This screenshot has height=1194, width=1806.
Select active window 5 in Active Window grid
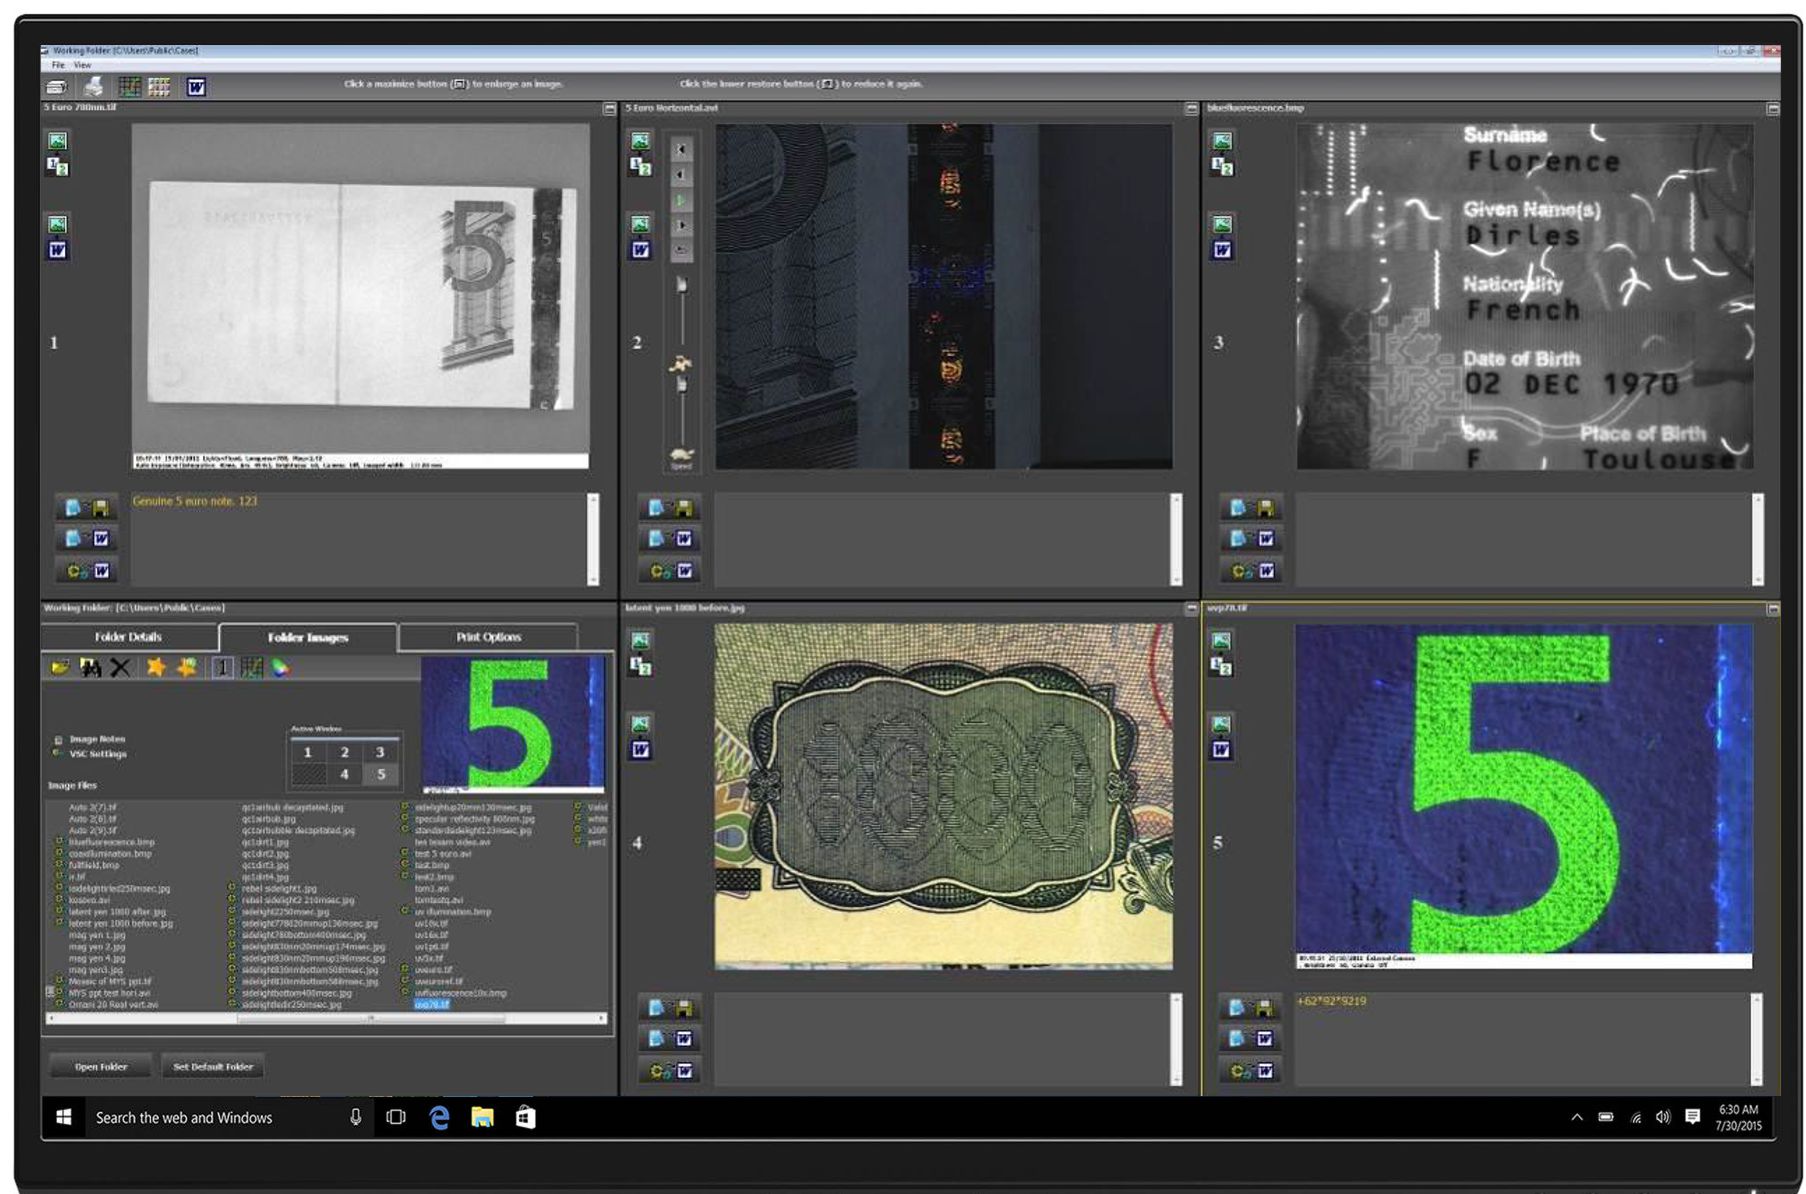coord(380,774)
